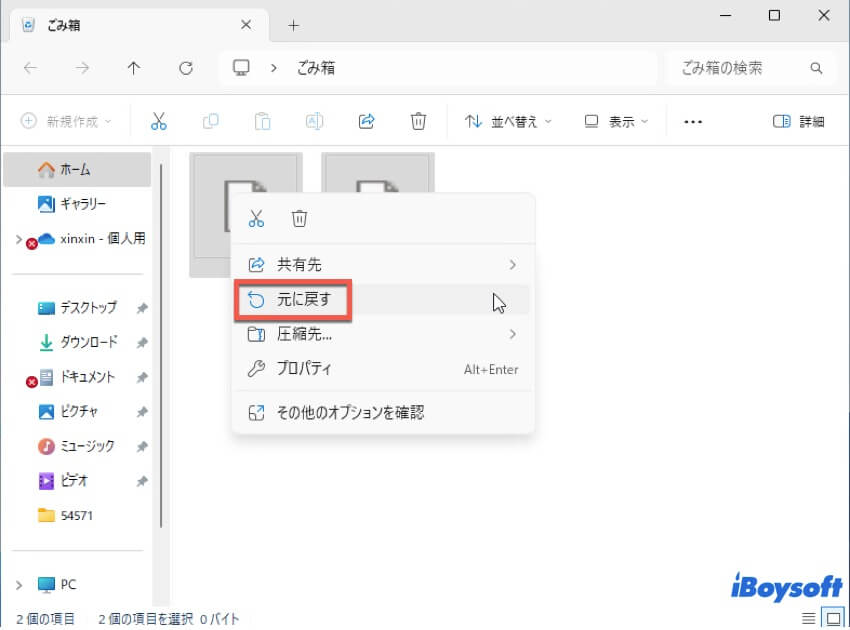Open the 54571 folder in the sidebar
The width and height of the screenshot is (850, 630).
click(77, 515)
